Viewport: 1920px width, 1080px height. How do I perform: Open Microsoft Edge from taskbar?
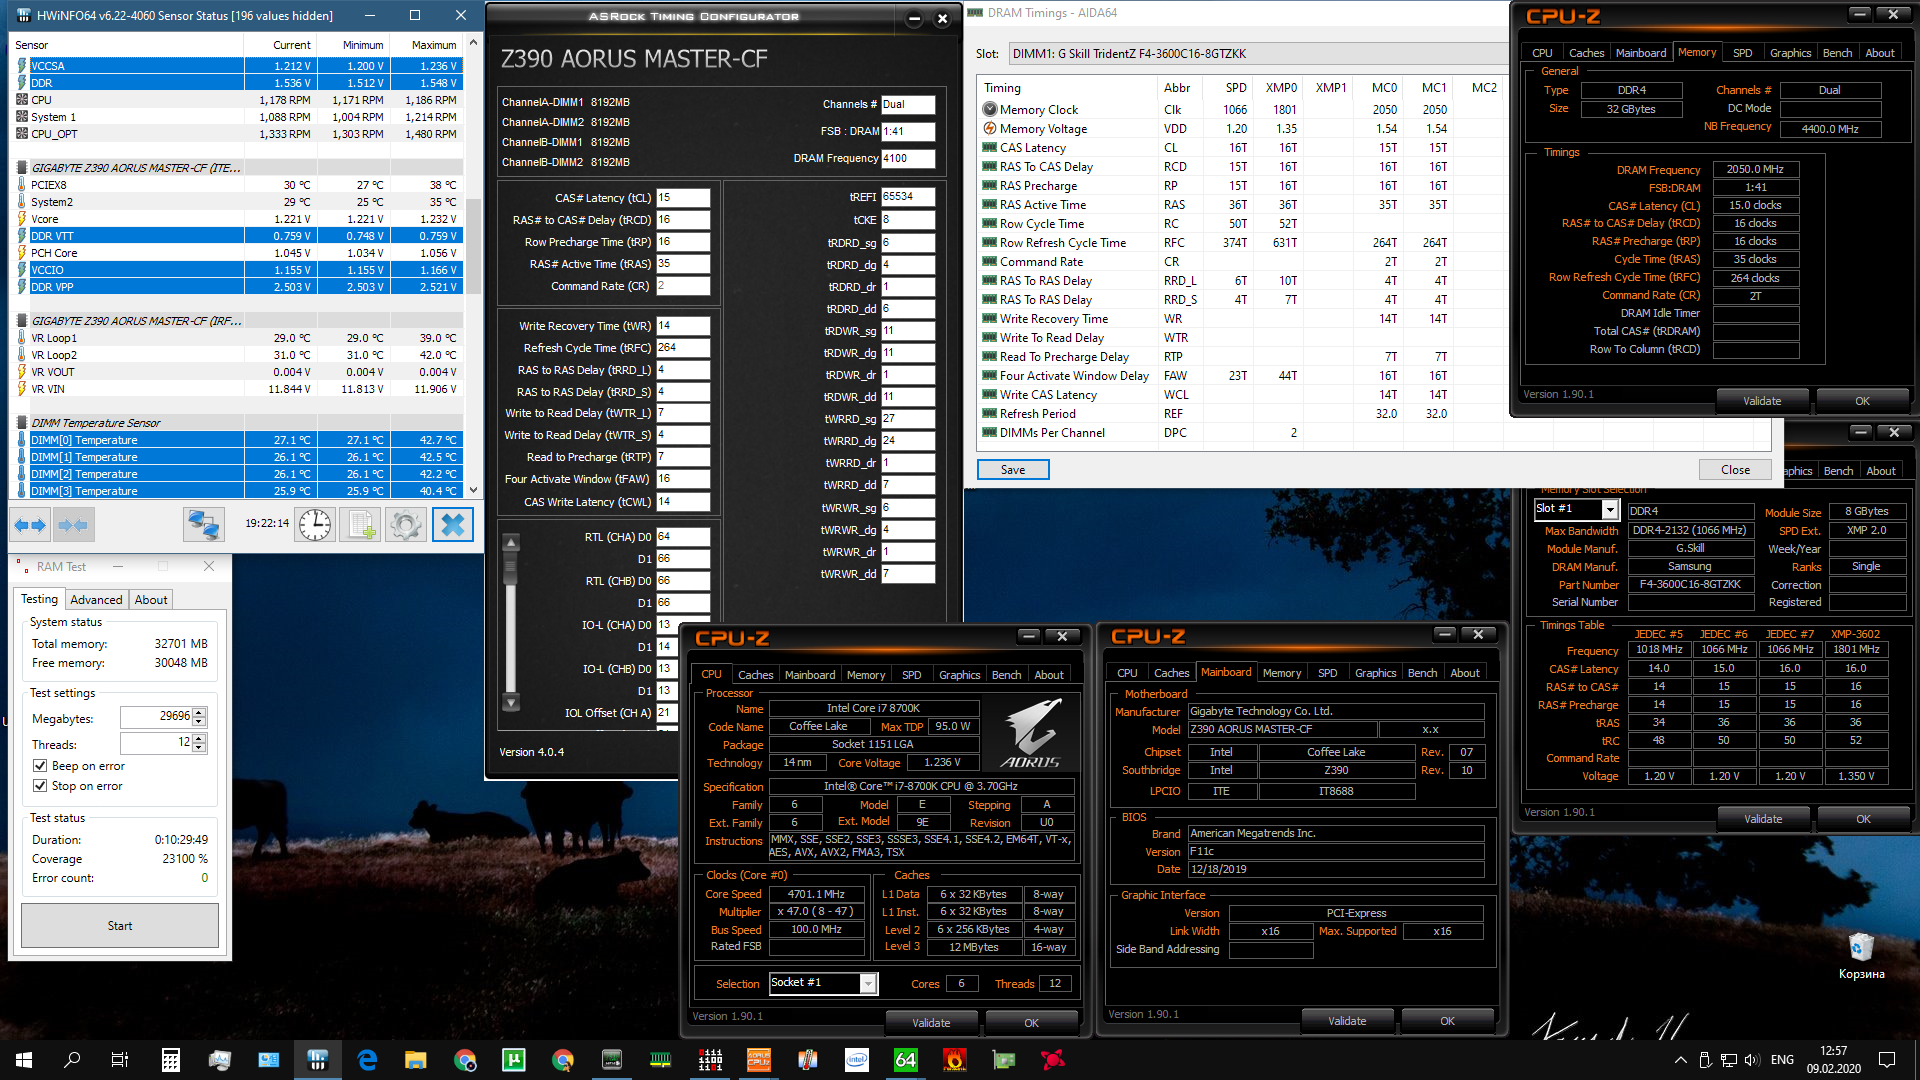pos(367,1060)
